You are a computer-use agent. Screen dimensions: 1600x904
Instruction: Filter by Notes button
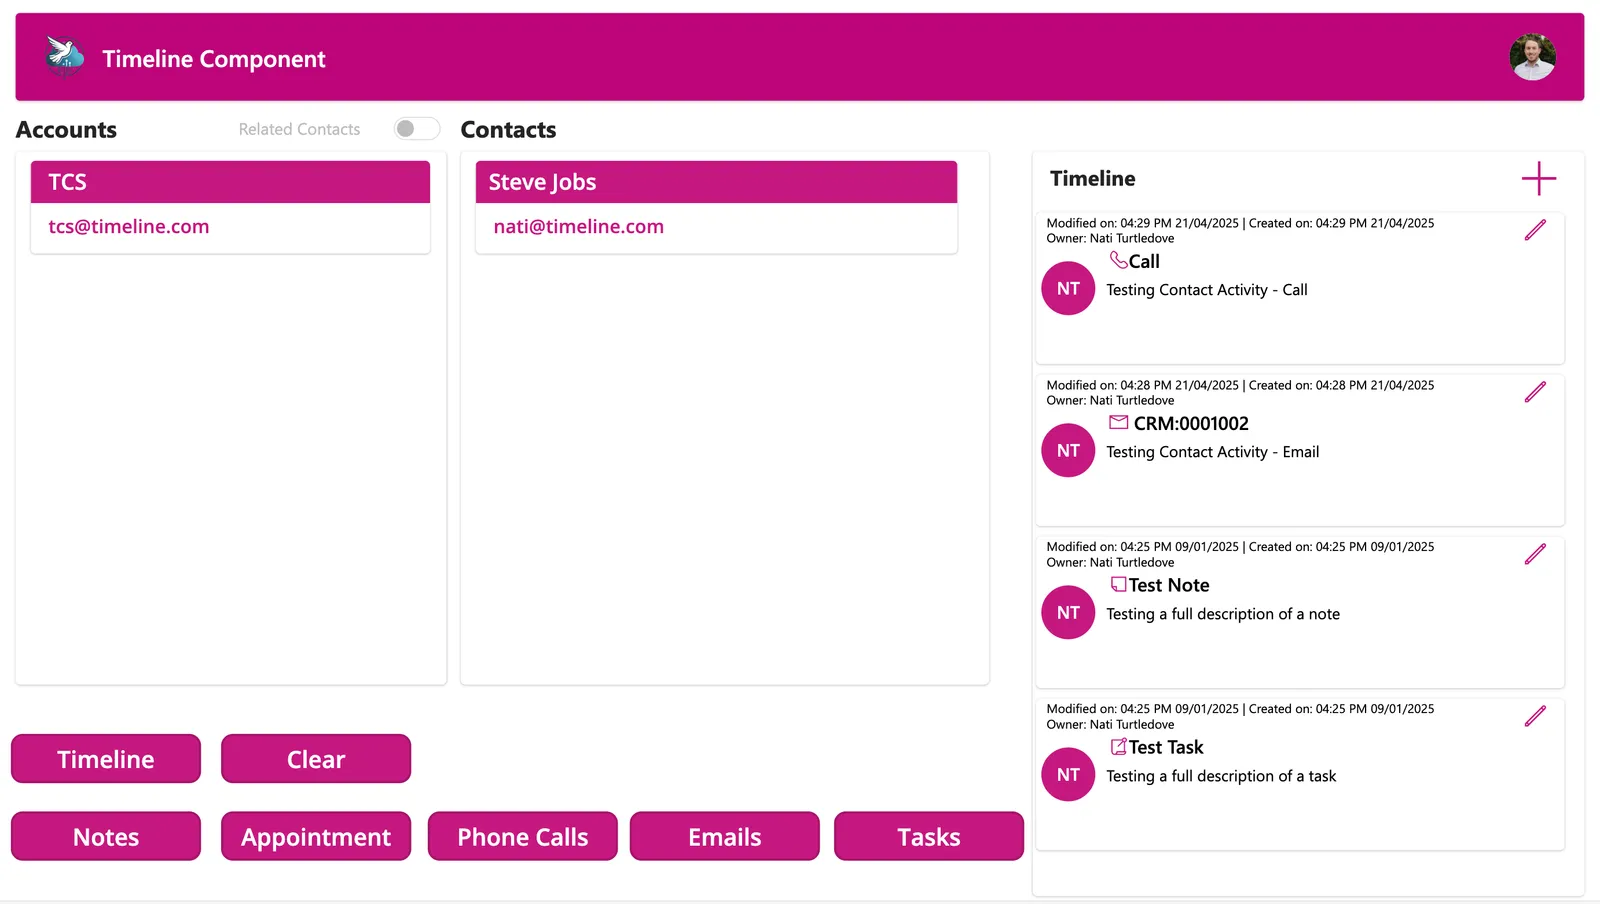coord(106,836)
